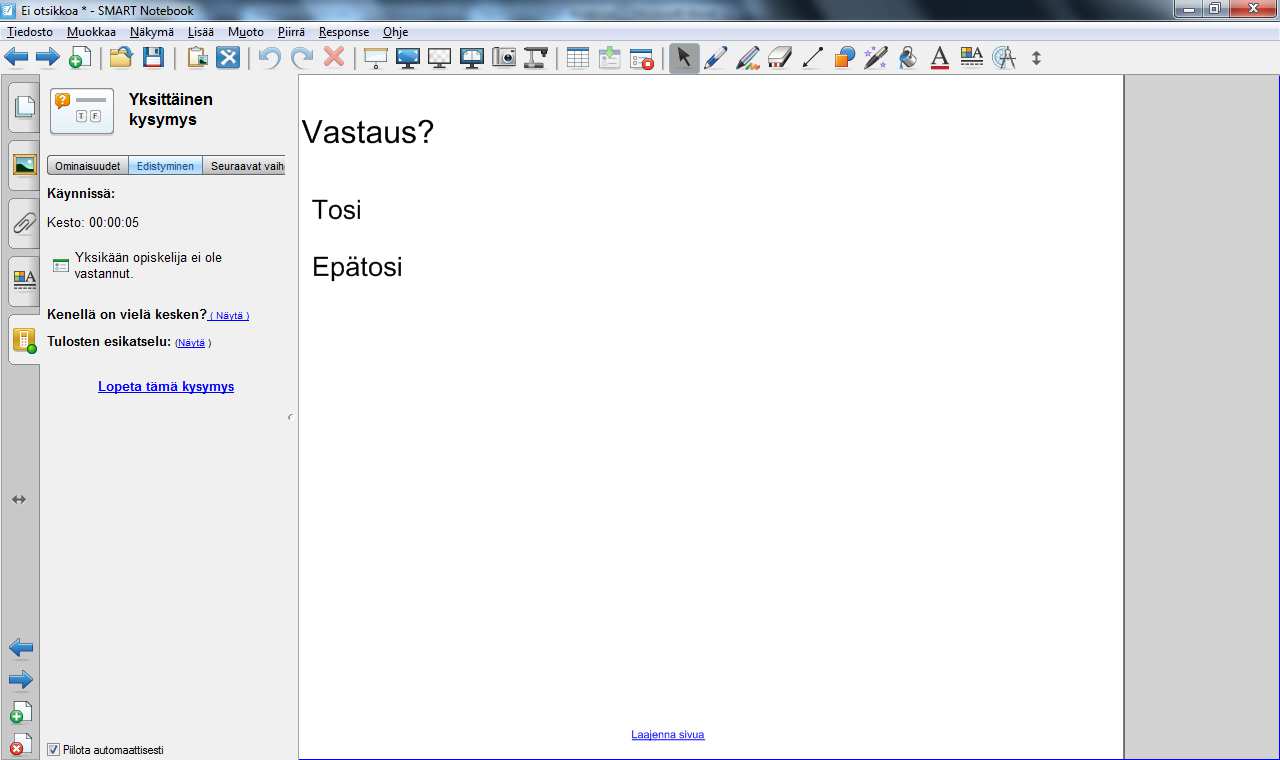The height and width of the screenshot is (760, 1280).
Task: Select the Pens tool
Action: (715, 58)
